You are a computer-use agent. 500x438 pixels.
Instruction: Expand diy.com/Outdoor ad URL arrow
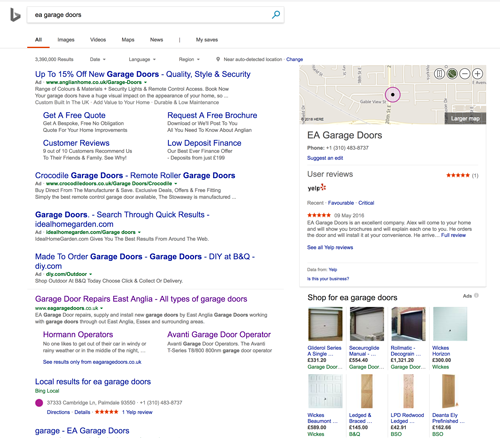pos(90,274)
